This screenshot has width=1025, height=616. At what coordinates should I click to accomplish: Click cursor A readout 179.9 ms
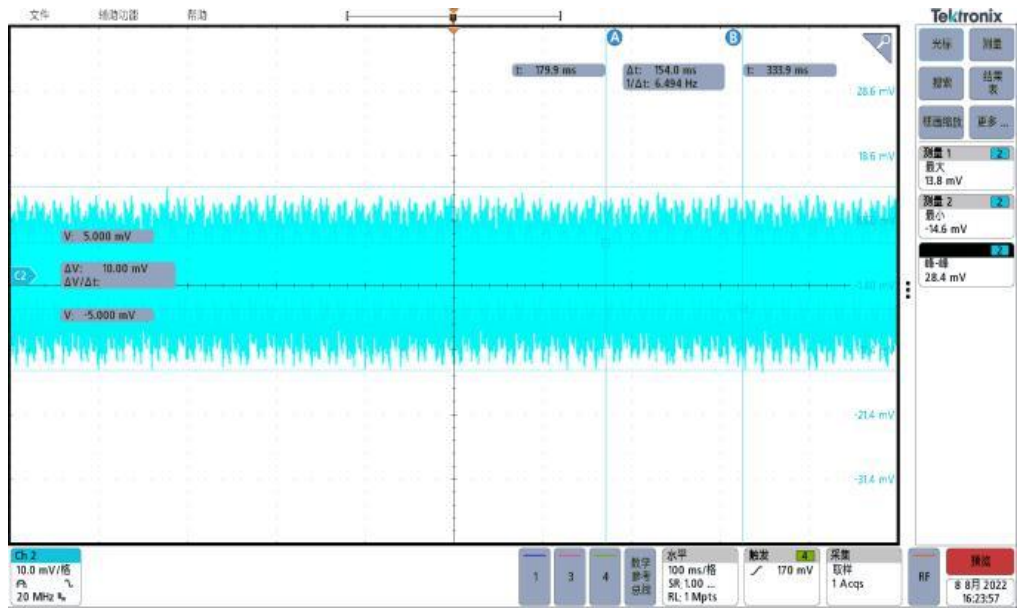[x=558, y=70]
